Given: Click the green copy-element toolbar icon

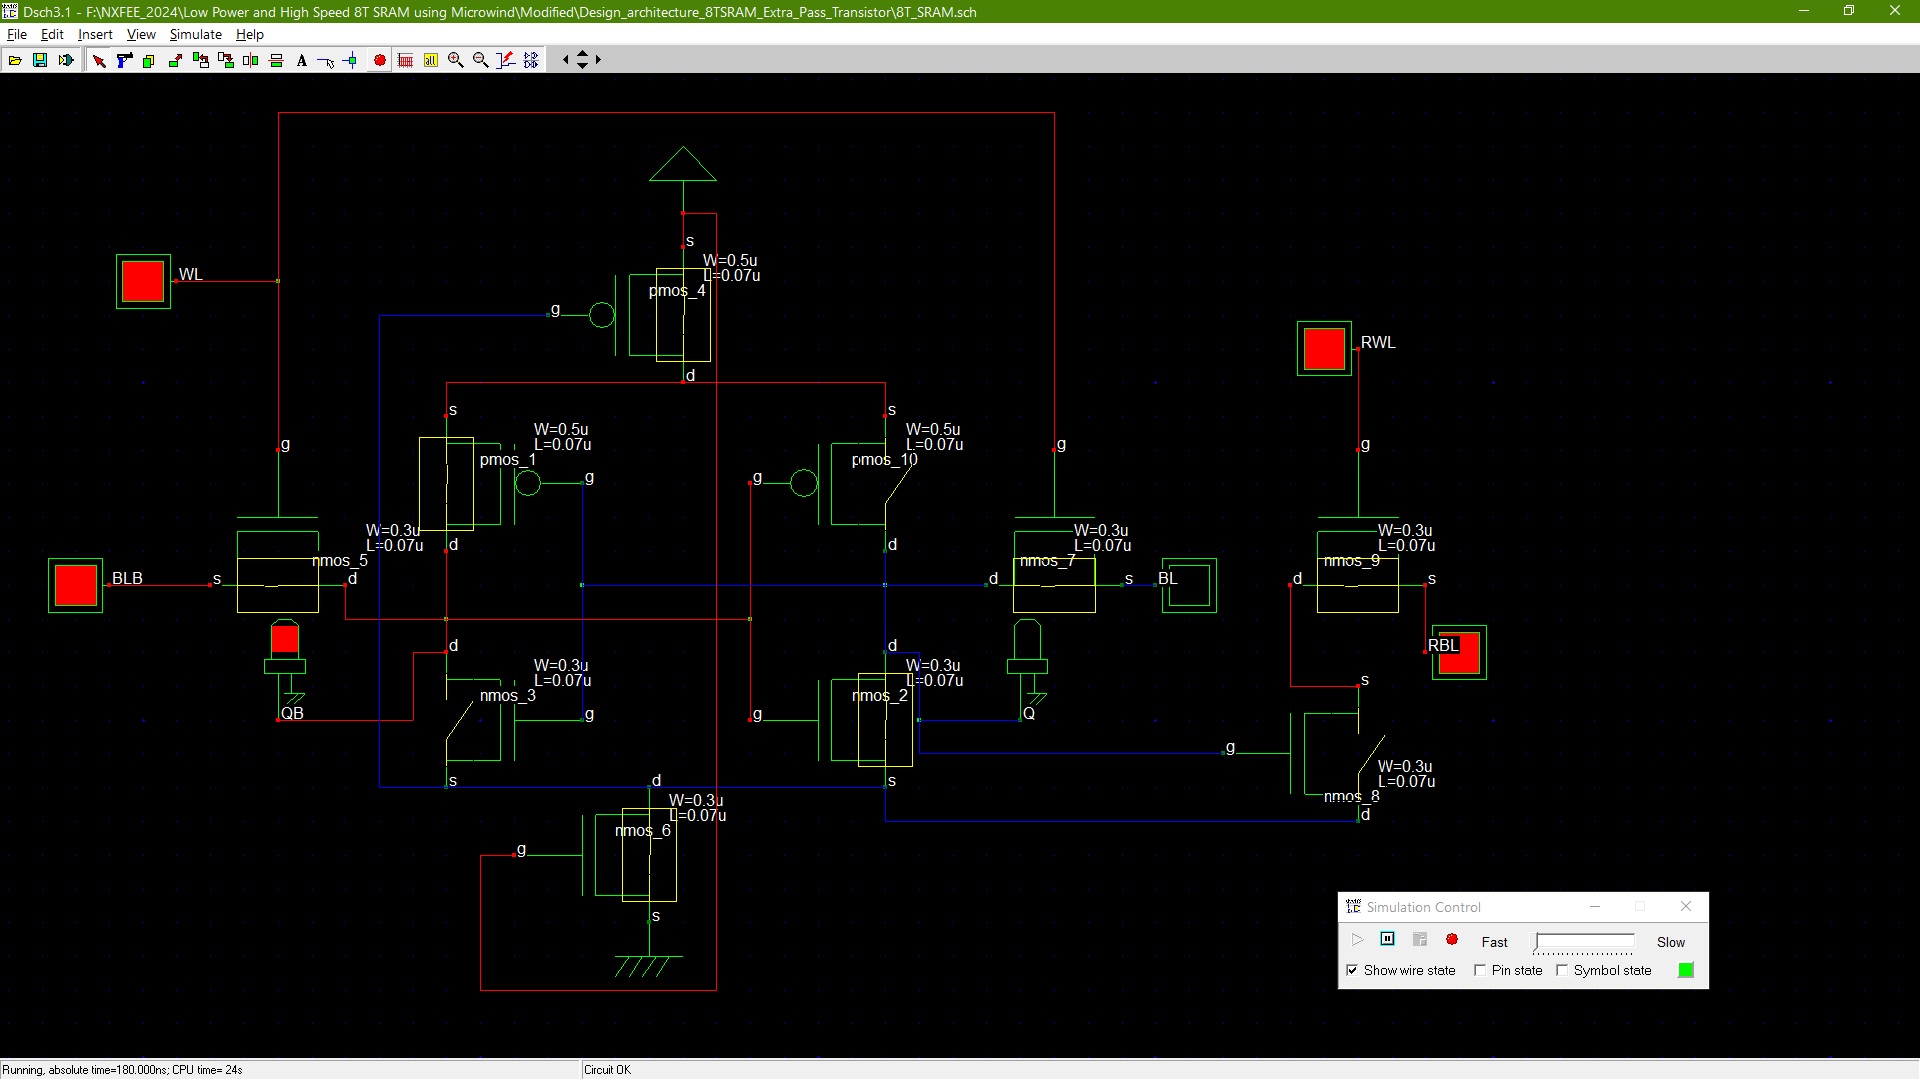Looking at the screenshot, I should pos(149,60).
